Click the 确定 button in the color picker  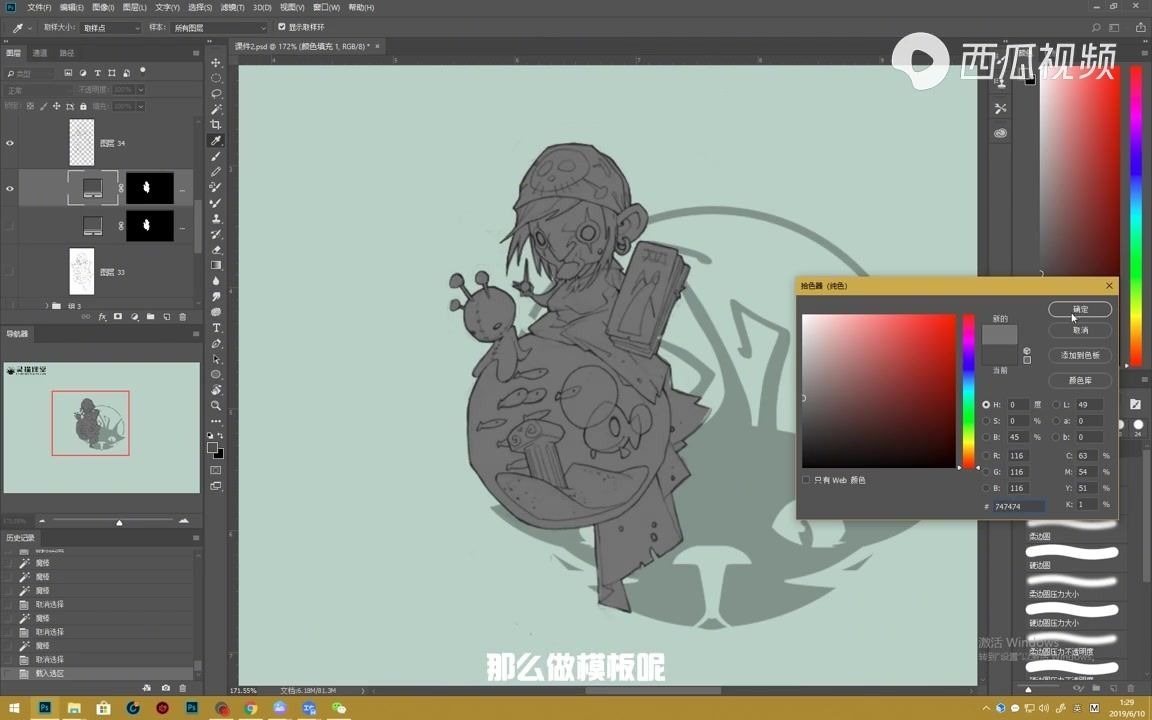point(1080,309)
